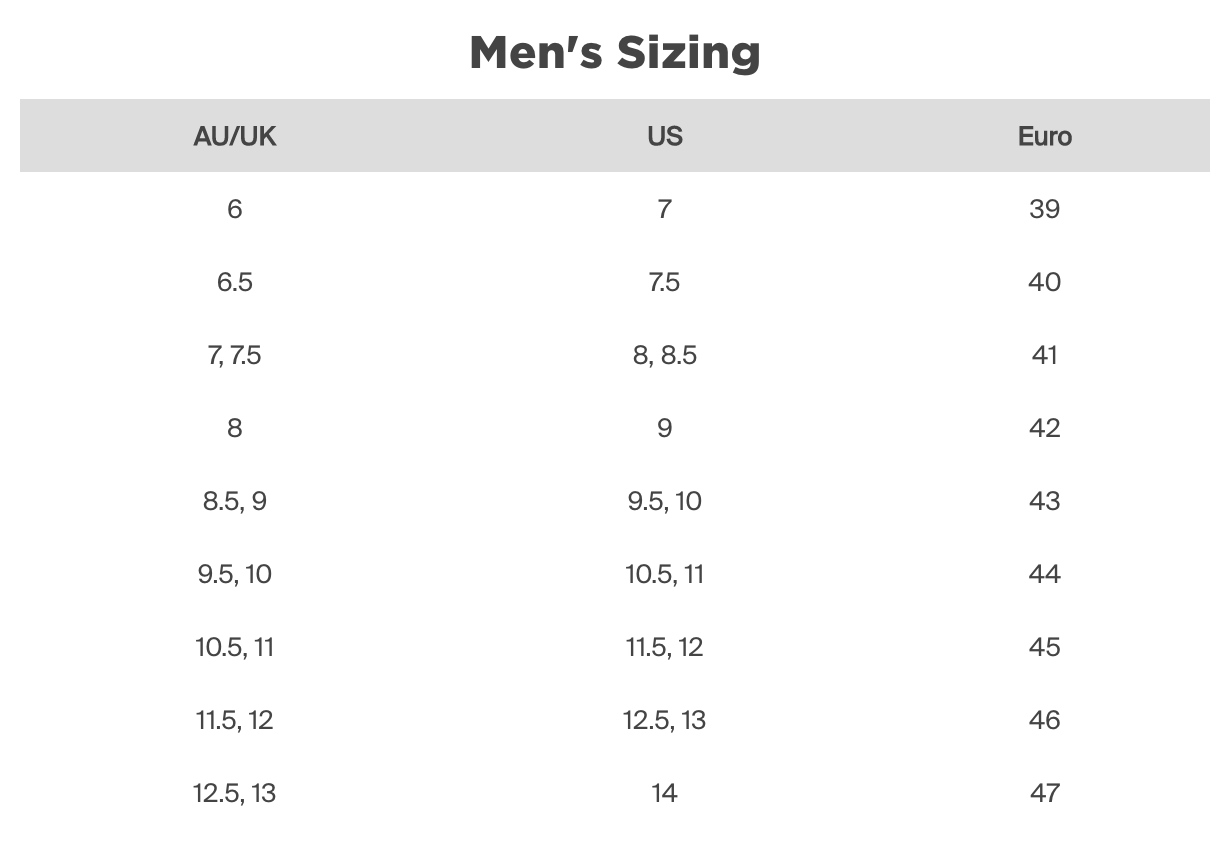Image resolution: width=1228 pixels, height=866 pixels.
Task: Select Euro size 40
Action: click(1044, 282)
